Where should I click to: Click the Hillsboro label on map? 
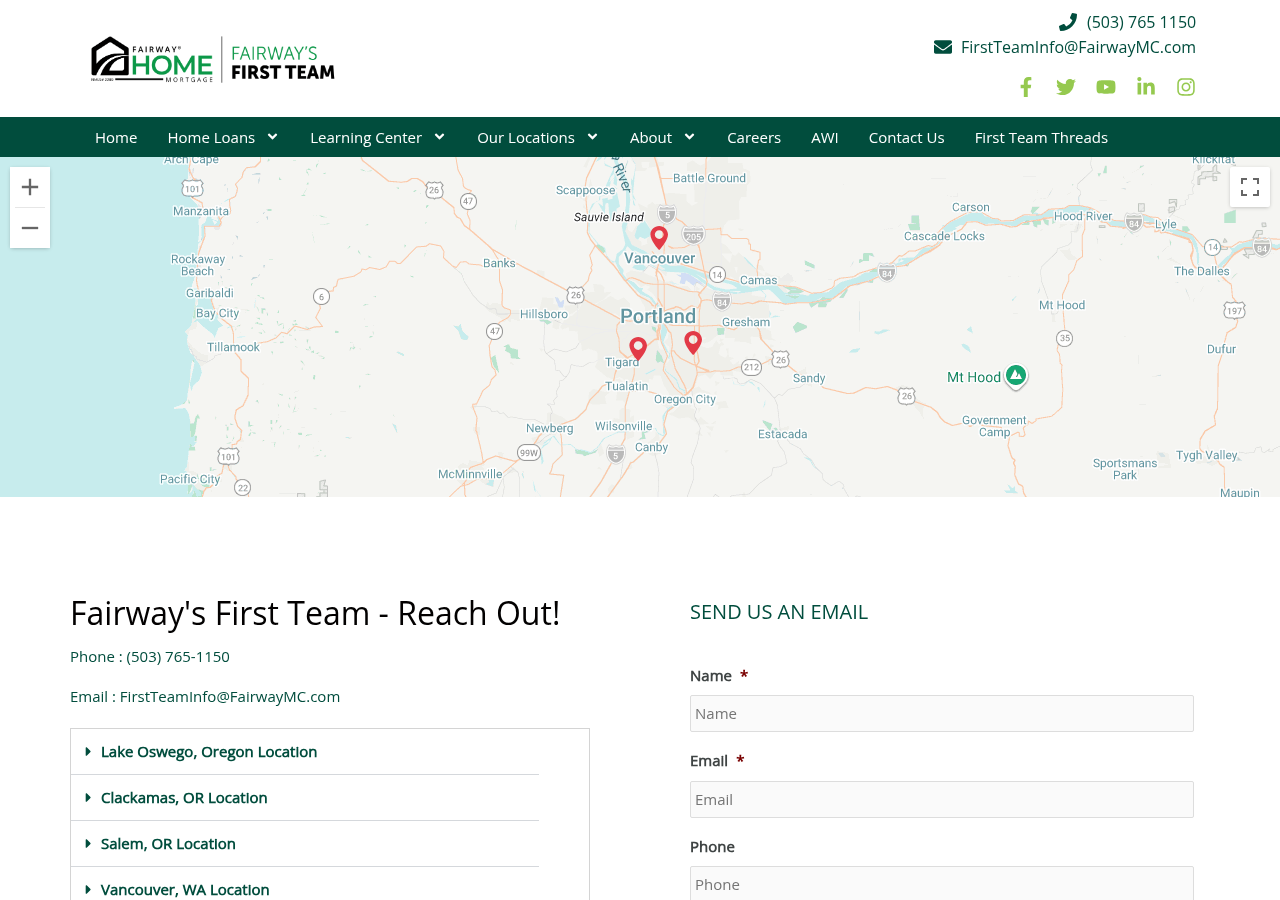(544, 314)
